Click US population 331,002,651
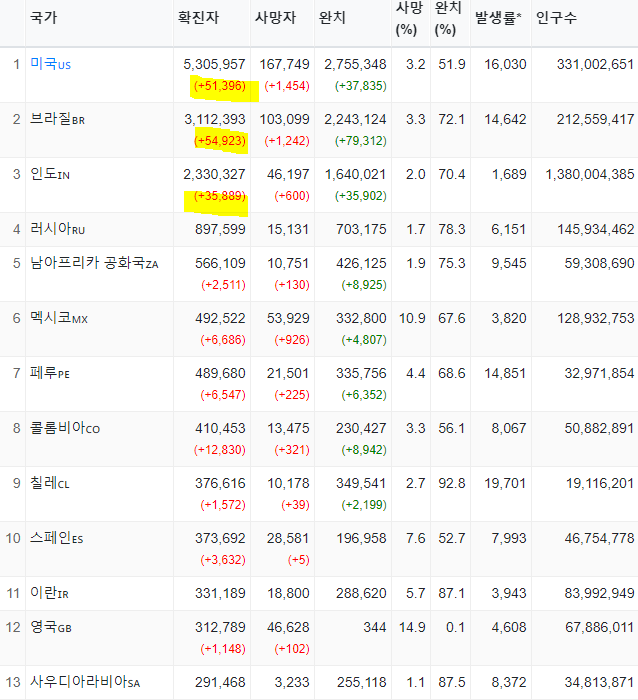Viewport: 638px width, 700px height. (595, 64)
